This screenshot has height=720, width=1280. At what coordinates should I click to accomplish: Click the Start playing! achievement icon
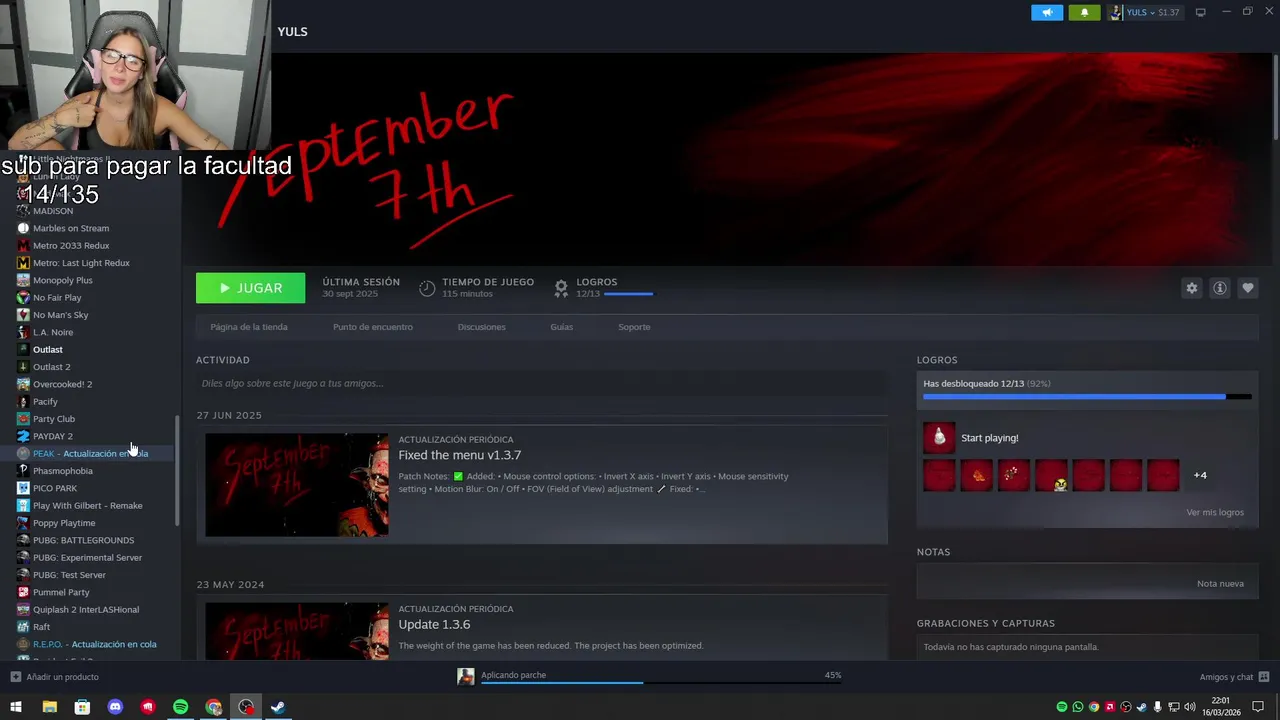[938, 437]
